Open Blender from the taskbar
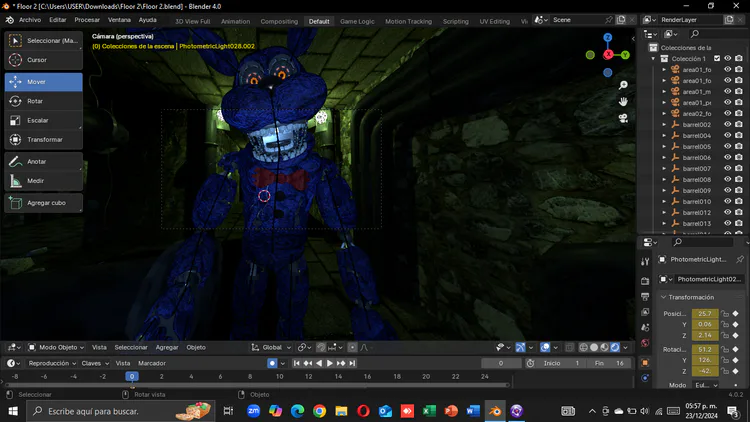The image size is (750, 422). (495, 411)
